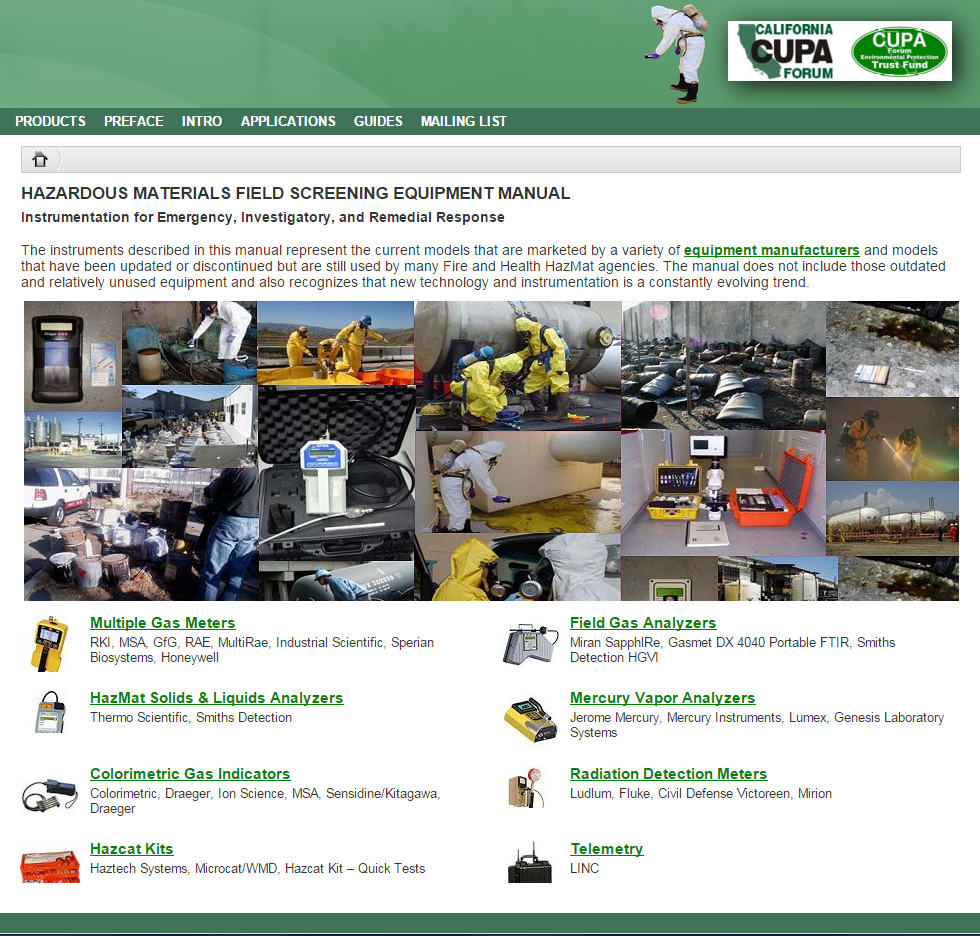This screenshot has width=980, height=936.
Task: Click the CUPA Trust Fund oval logo
Action: (899, 51)
